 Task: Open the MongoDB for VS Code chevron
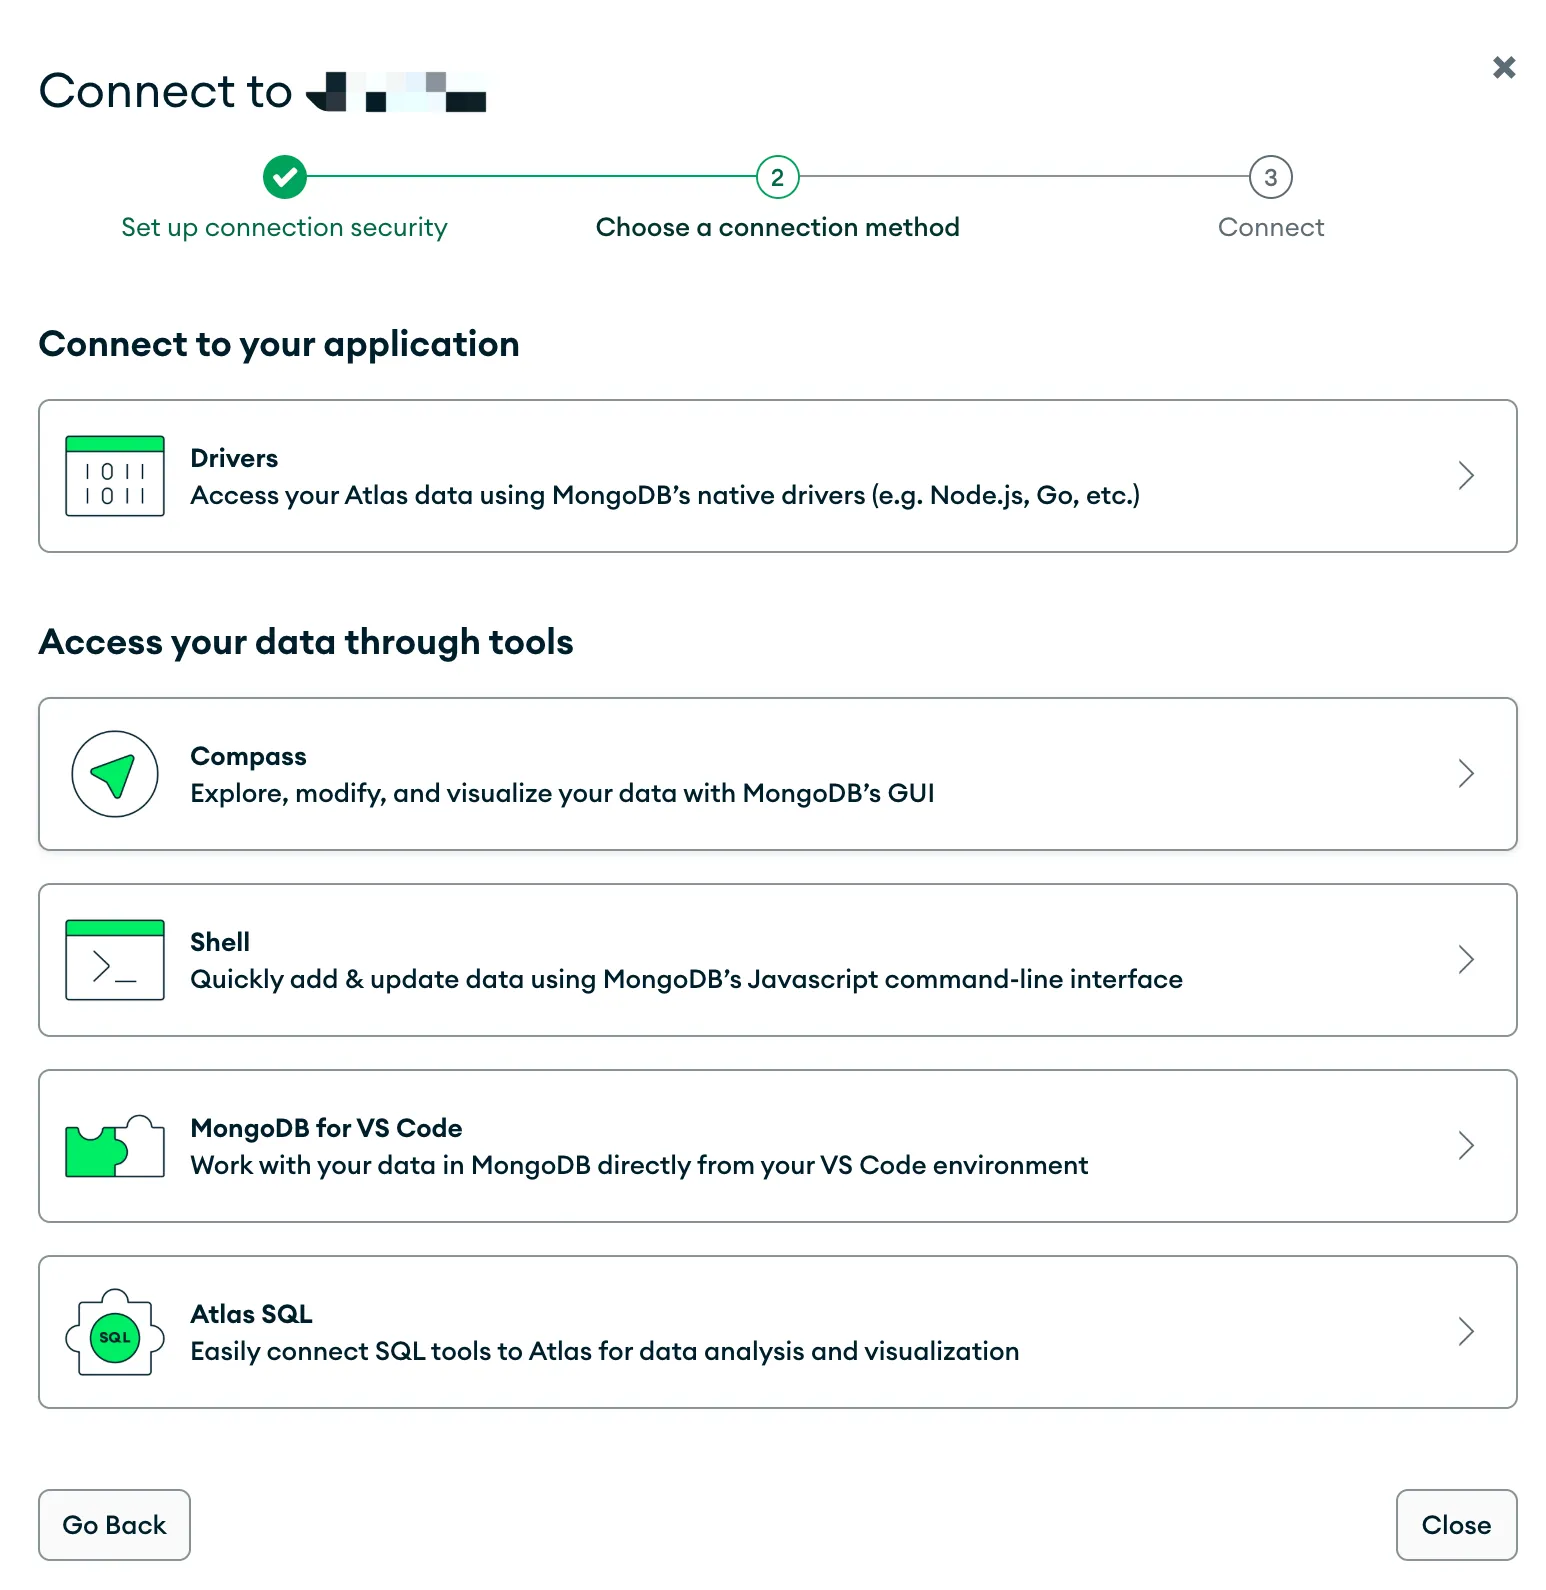(x=1467, y=1145)
